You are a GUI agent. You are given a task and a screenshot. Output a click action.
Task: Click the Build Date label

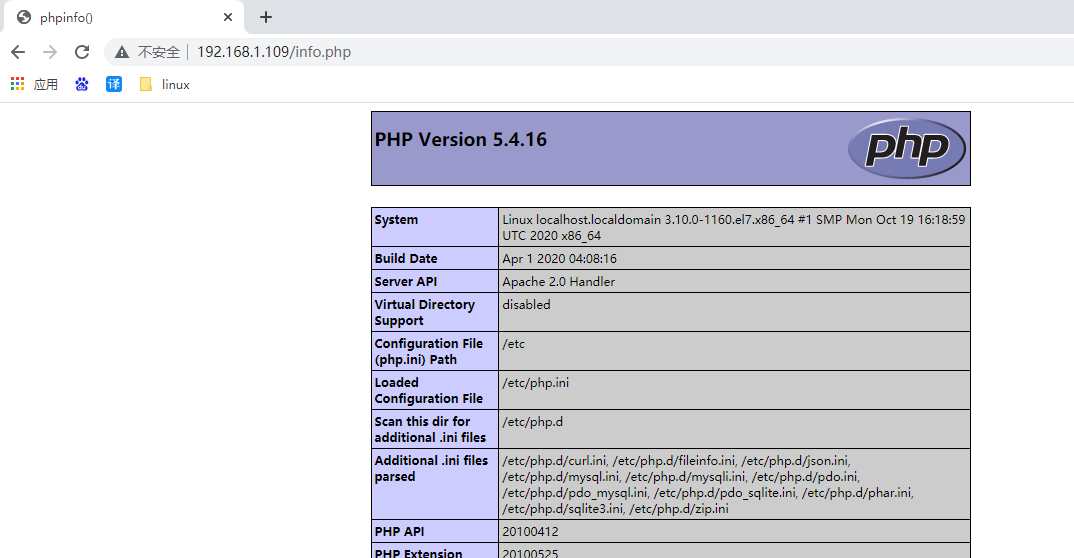[405, 259]
